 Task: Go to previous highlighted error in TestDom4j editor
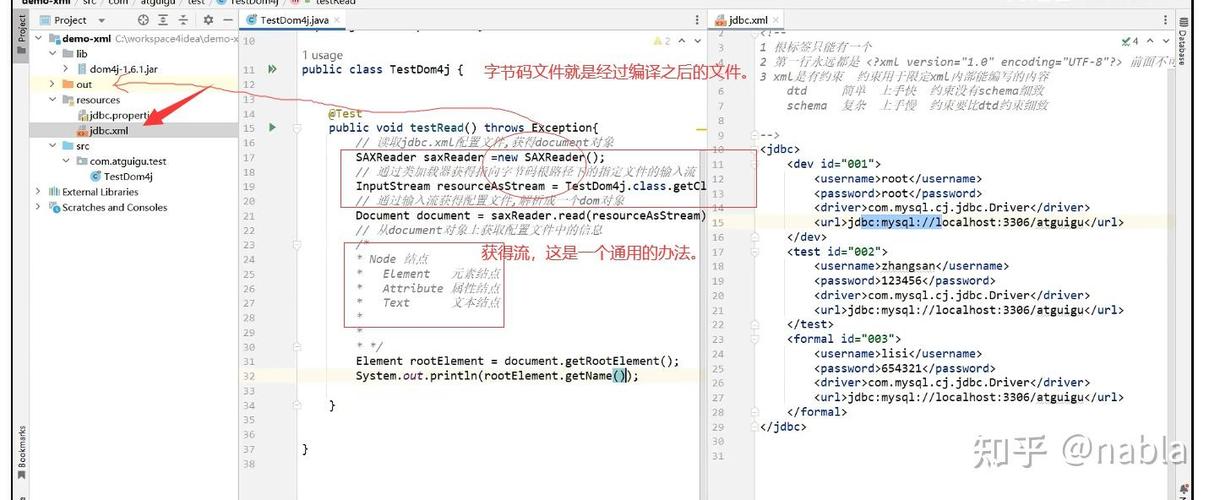683,41
